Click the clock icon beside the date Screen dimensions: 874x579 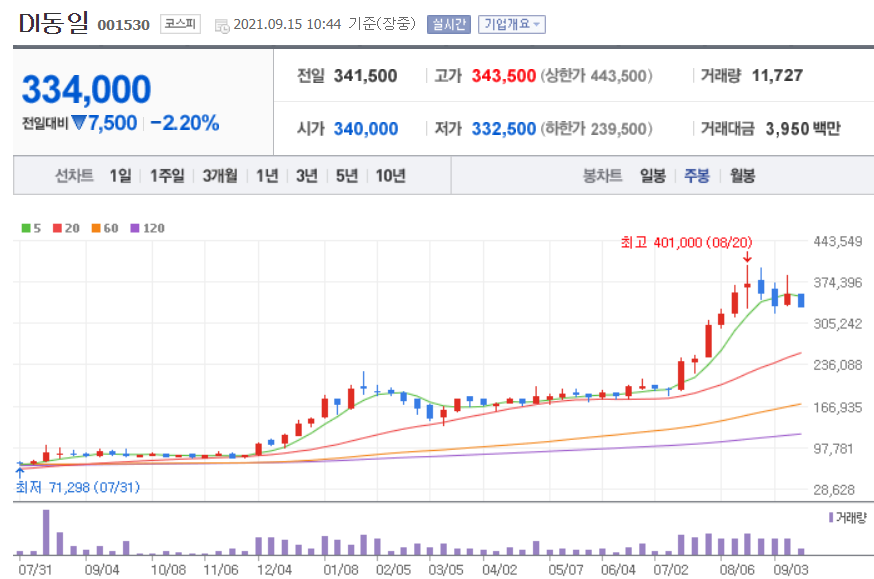(x=222, y=26)
